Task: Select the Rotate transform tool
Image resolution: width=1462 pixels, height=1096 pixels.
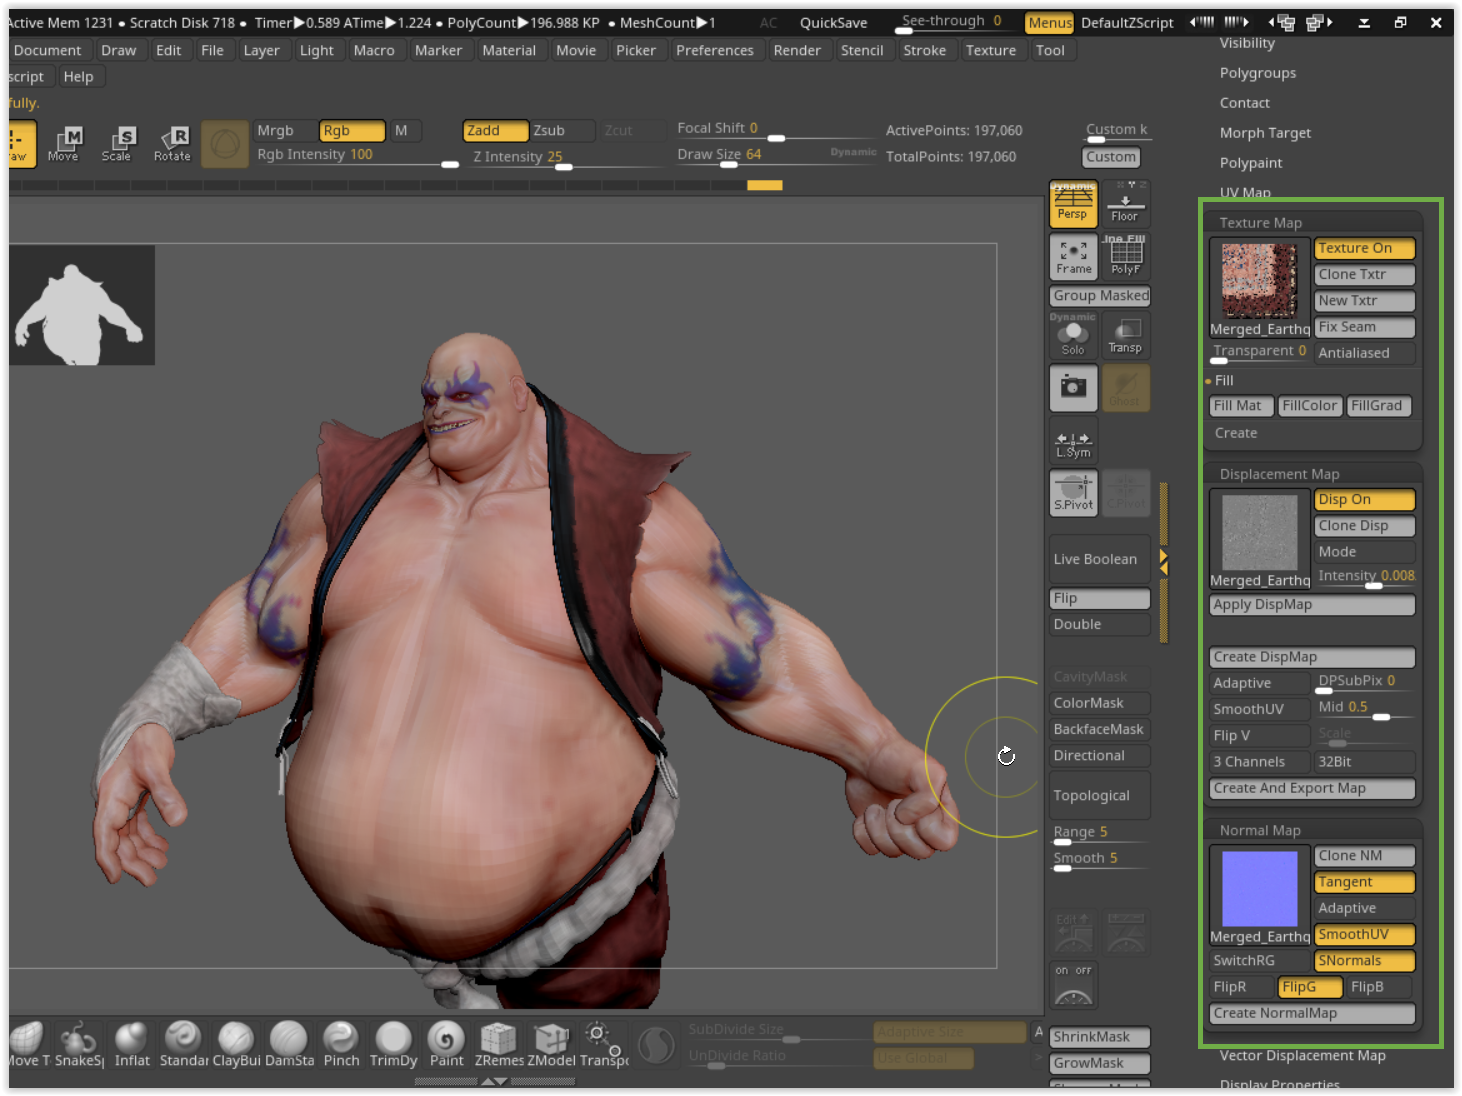Action: coord(172,144)
